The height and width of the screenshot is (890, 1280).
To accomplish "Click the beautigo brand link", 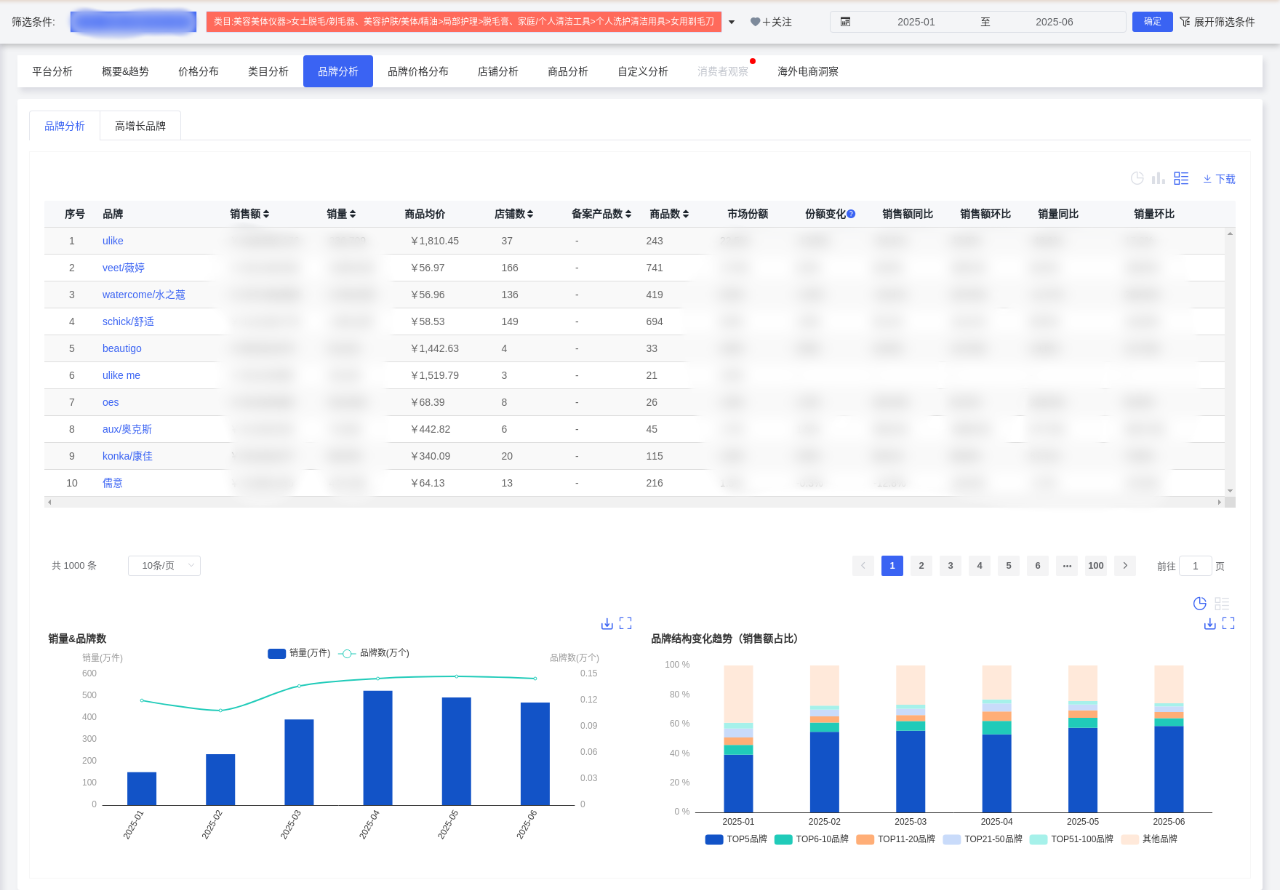I will point(122,349).
